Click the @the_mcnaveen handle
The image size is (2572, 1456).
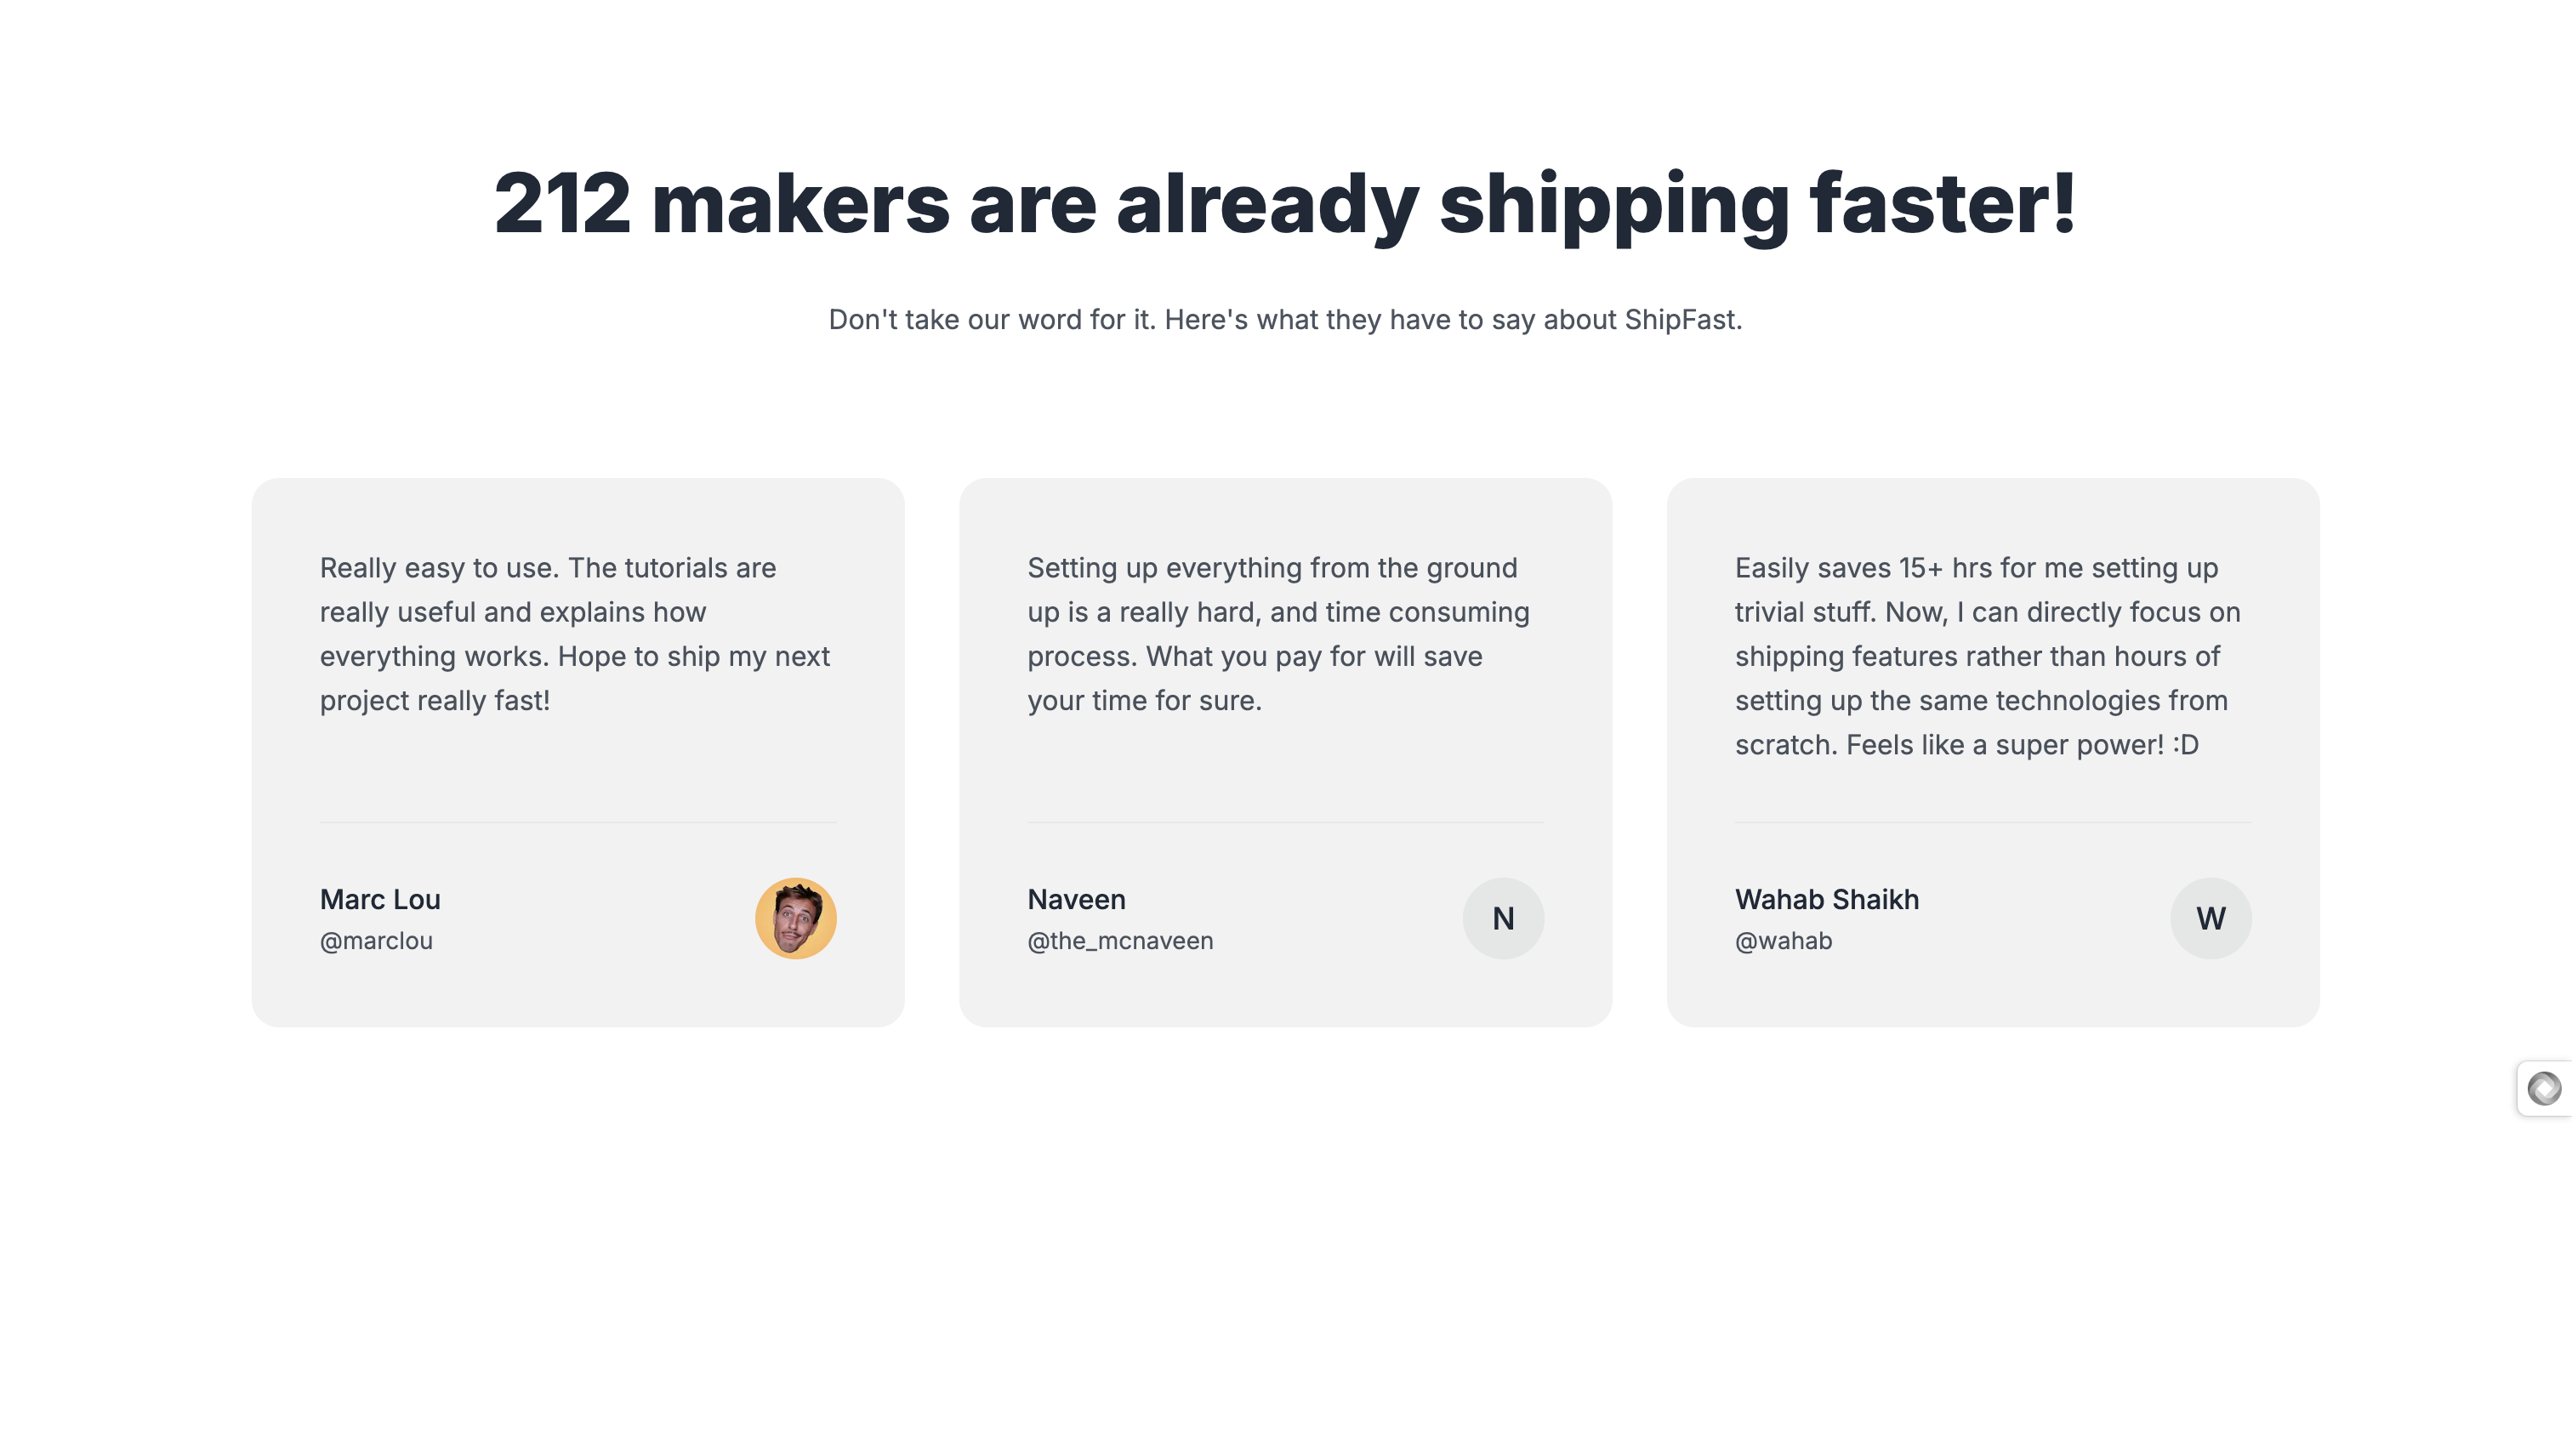pyautogui.click(x=1120, y=941)
